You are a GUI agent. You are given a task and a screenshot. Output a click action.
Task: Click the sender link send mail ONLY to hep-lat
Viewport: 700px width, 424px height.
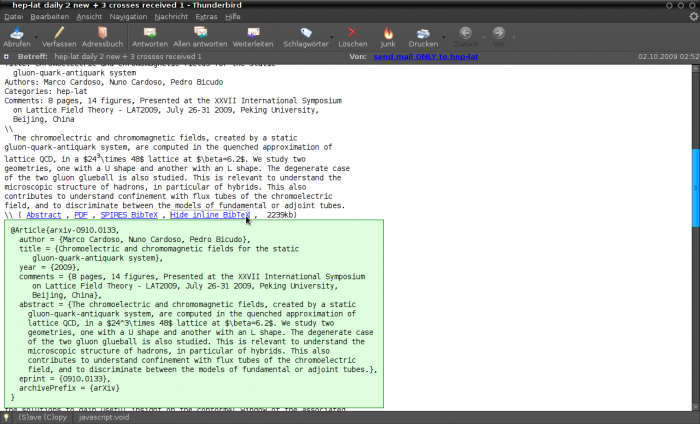tap(425, 57)
